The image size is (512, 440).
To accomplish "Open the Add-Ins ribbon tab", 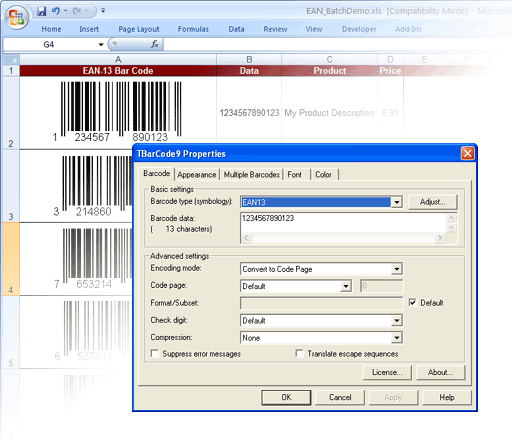I will (x=408, y=29).
